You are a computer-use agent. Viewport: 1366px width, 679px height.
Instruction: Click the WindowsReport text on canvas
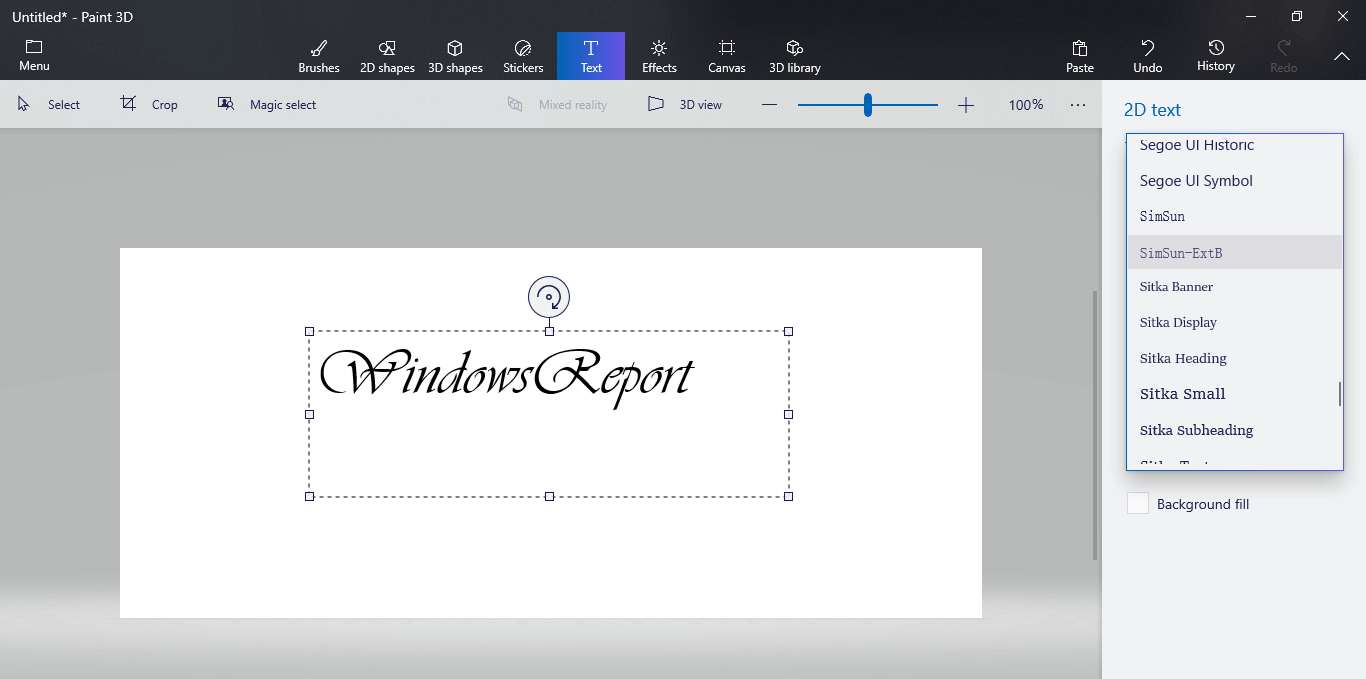505,377
